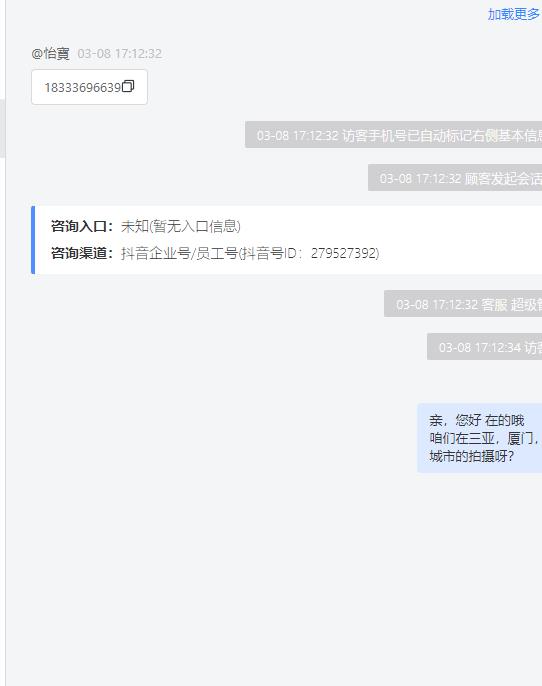Click the 咨询入口 label in info card
The width and height of the screenshot is (542, 686).
pos(82,227)
